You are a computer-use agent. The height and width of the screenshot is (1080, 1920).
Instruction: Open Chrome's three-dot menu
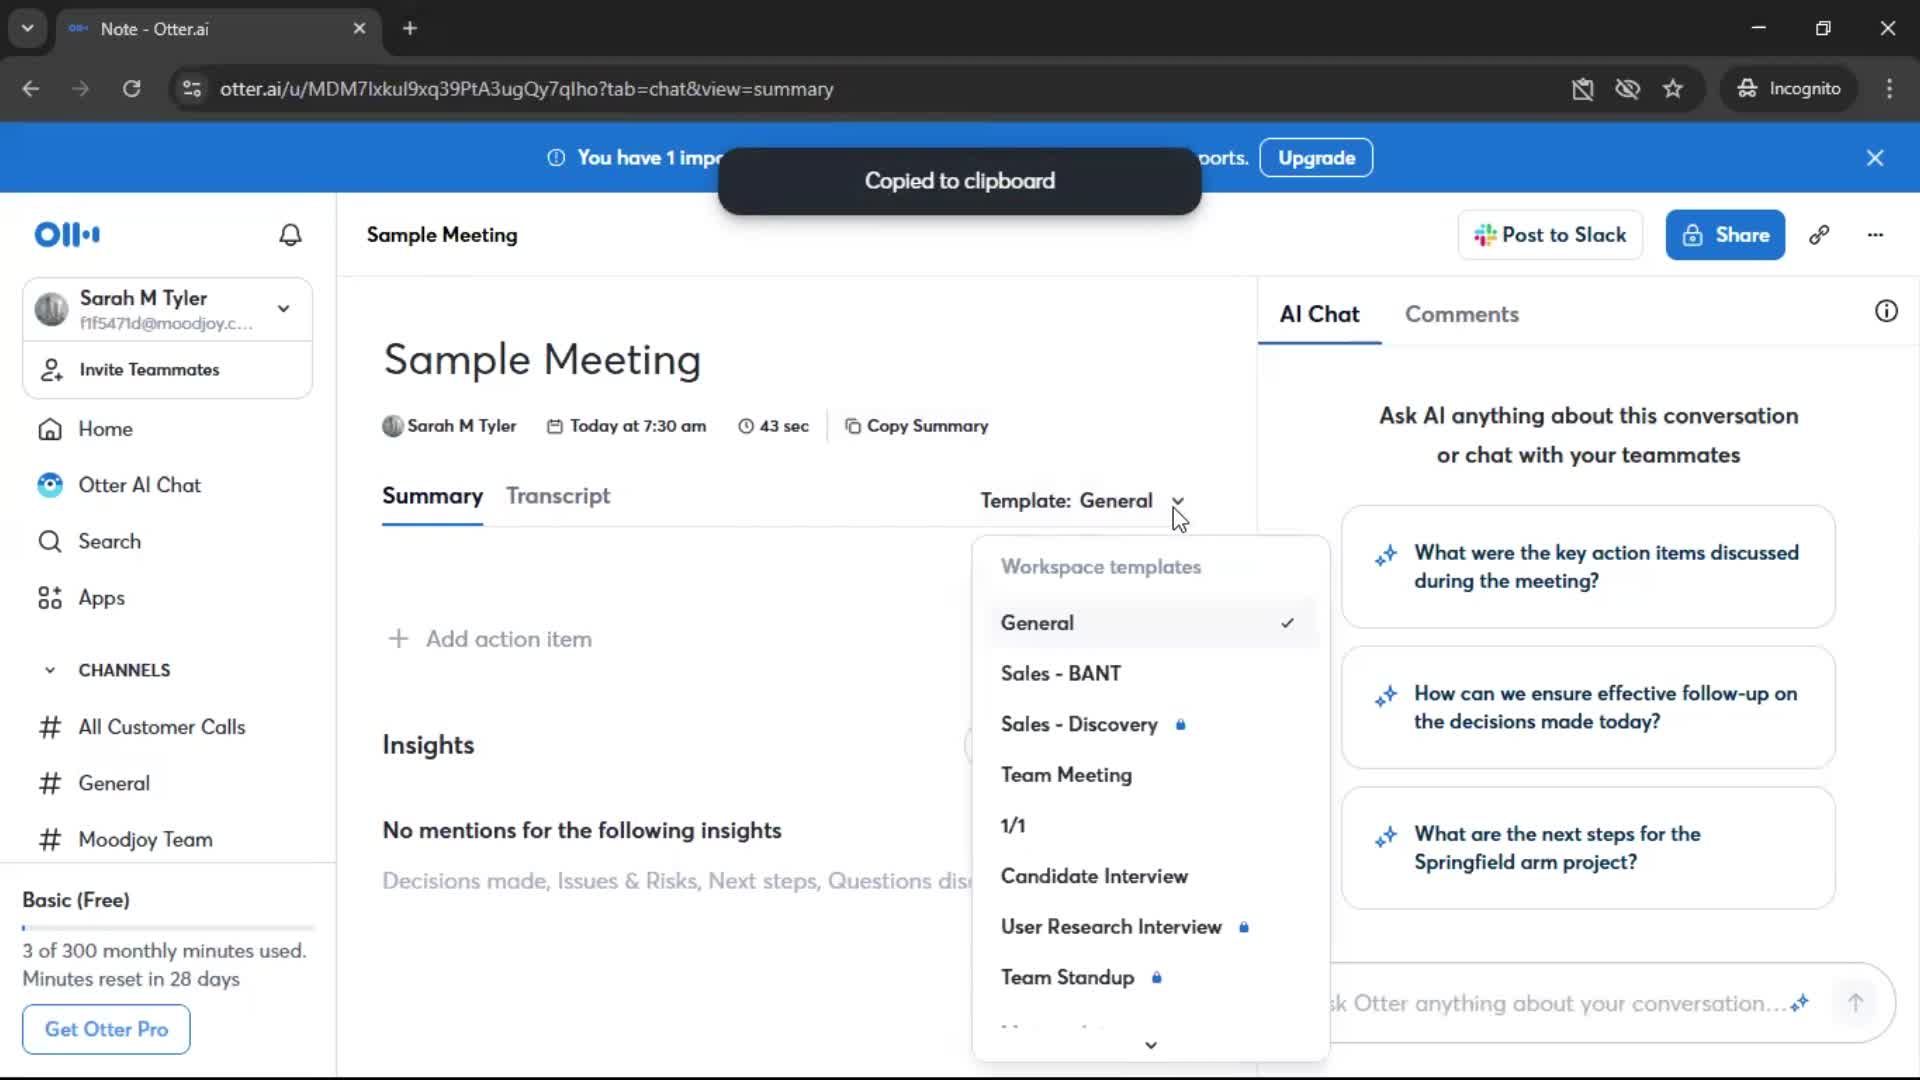point(1889,89)
